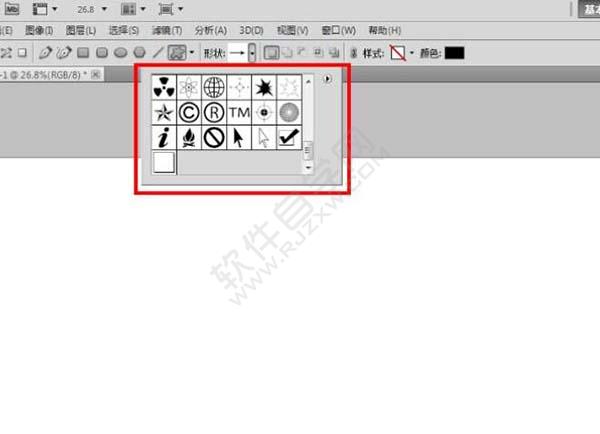
Task: Click the black 颜色 color swatch
Action: 455,53
